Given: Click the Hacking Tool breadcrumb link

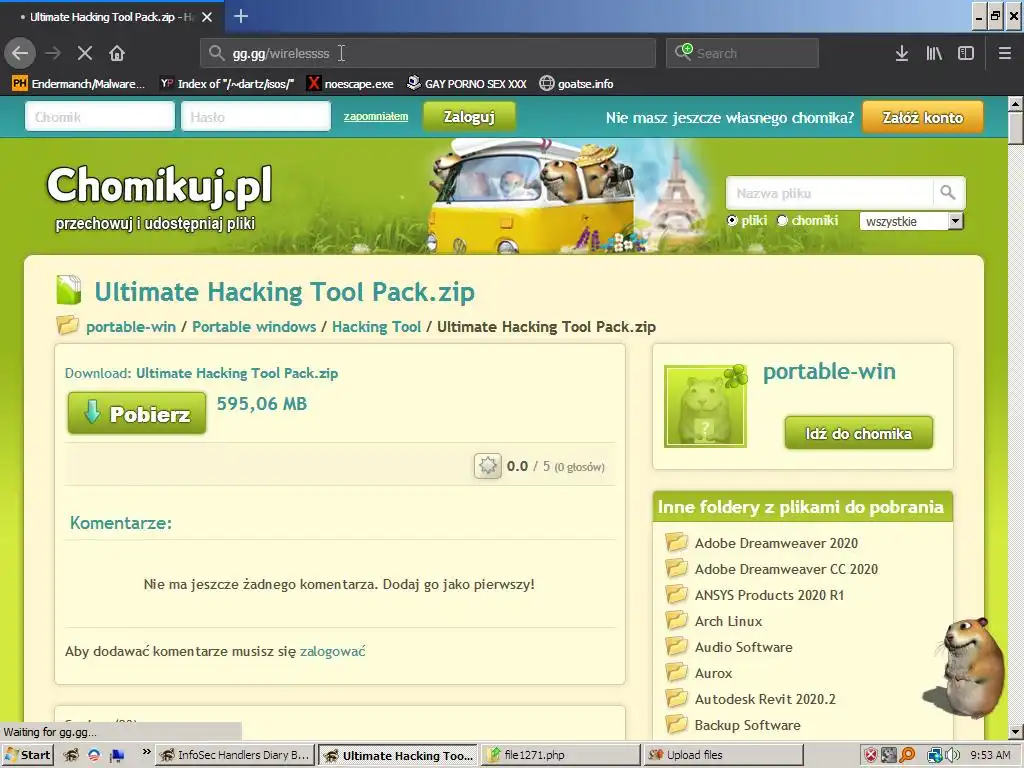Looking at the screenshot, I should 376,327.
